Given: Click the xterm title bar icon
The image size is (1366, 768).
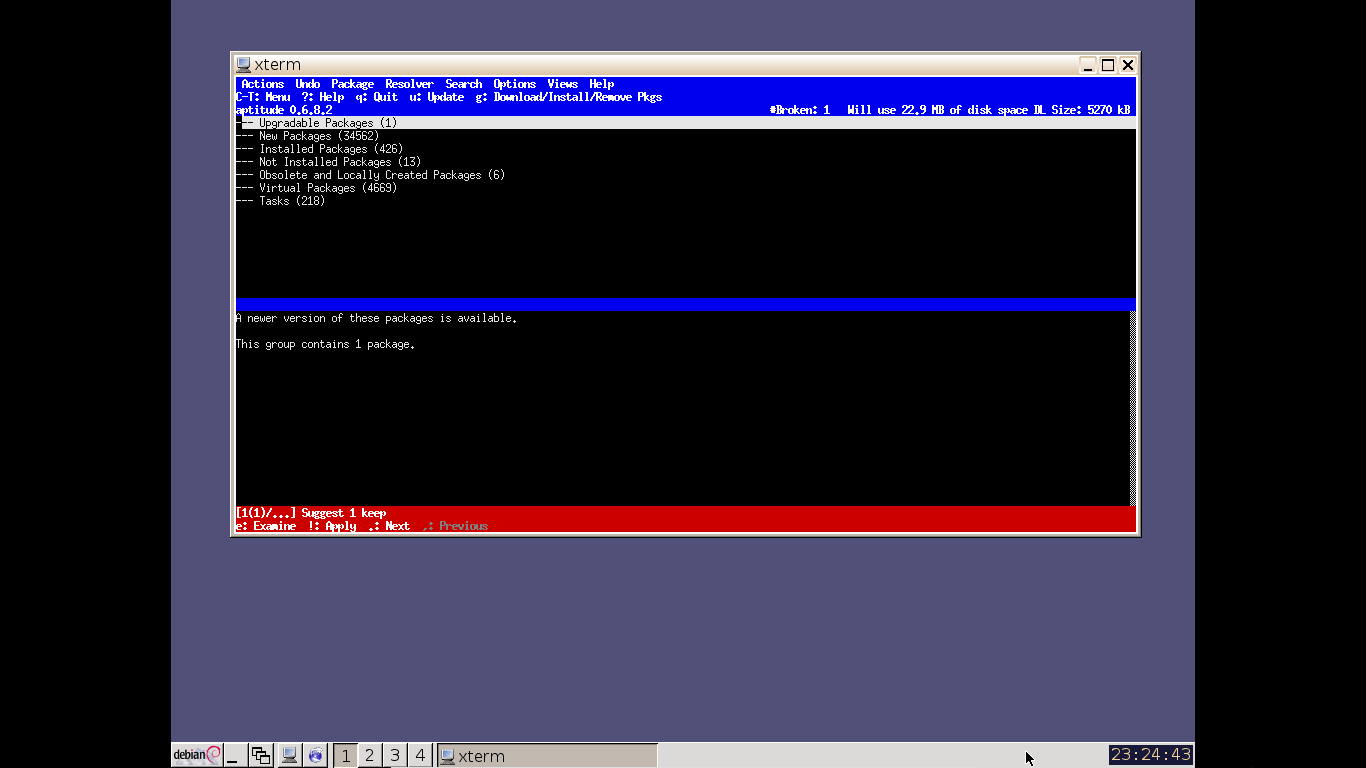Looking at the screenshot, I should point(244,65).
